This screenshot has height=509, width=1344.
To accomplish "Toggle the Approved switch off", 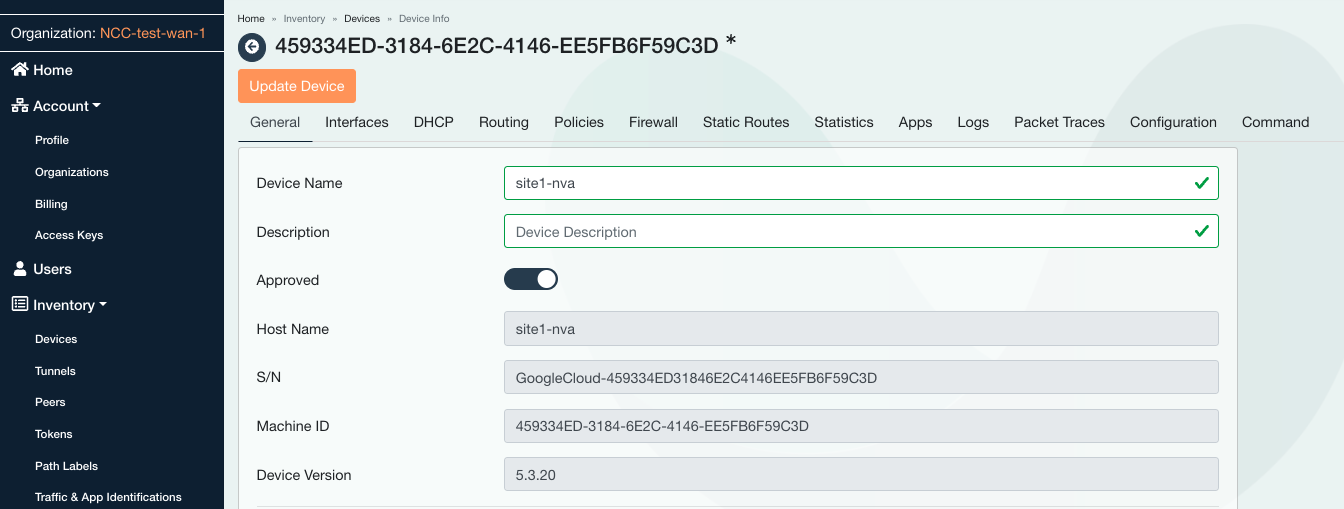I will click(530, 280).
